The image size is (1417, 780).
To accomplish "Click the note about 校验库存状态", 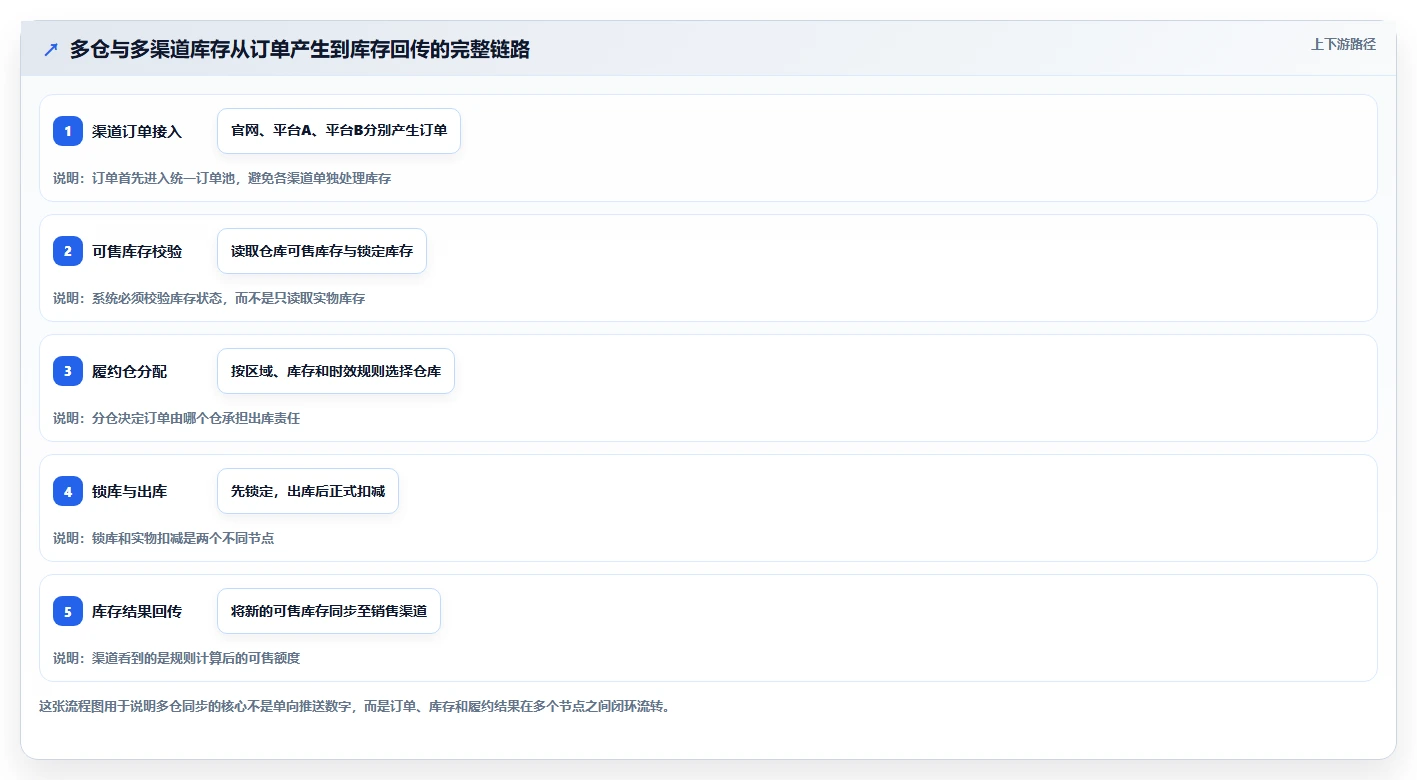I will pyautogui.click(x=209, y=298).
